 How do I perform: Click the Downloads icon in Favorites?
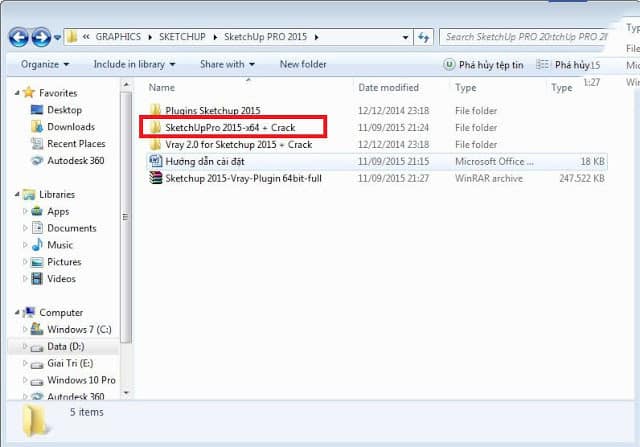click(x=35, y=127)
